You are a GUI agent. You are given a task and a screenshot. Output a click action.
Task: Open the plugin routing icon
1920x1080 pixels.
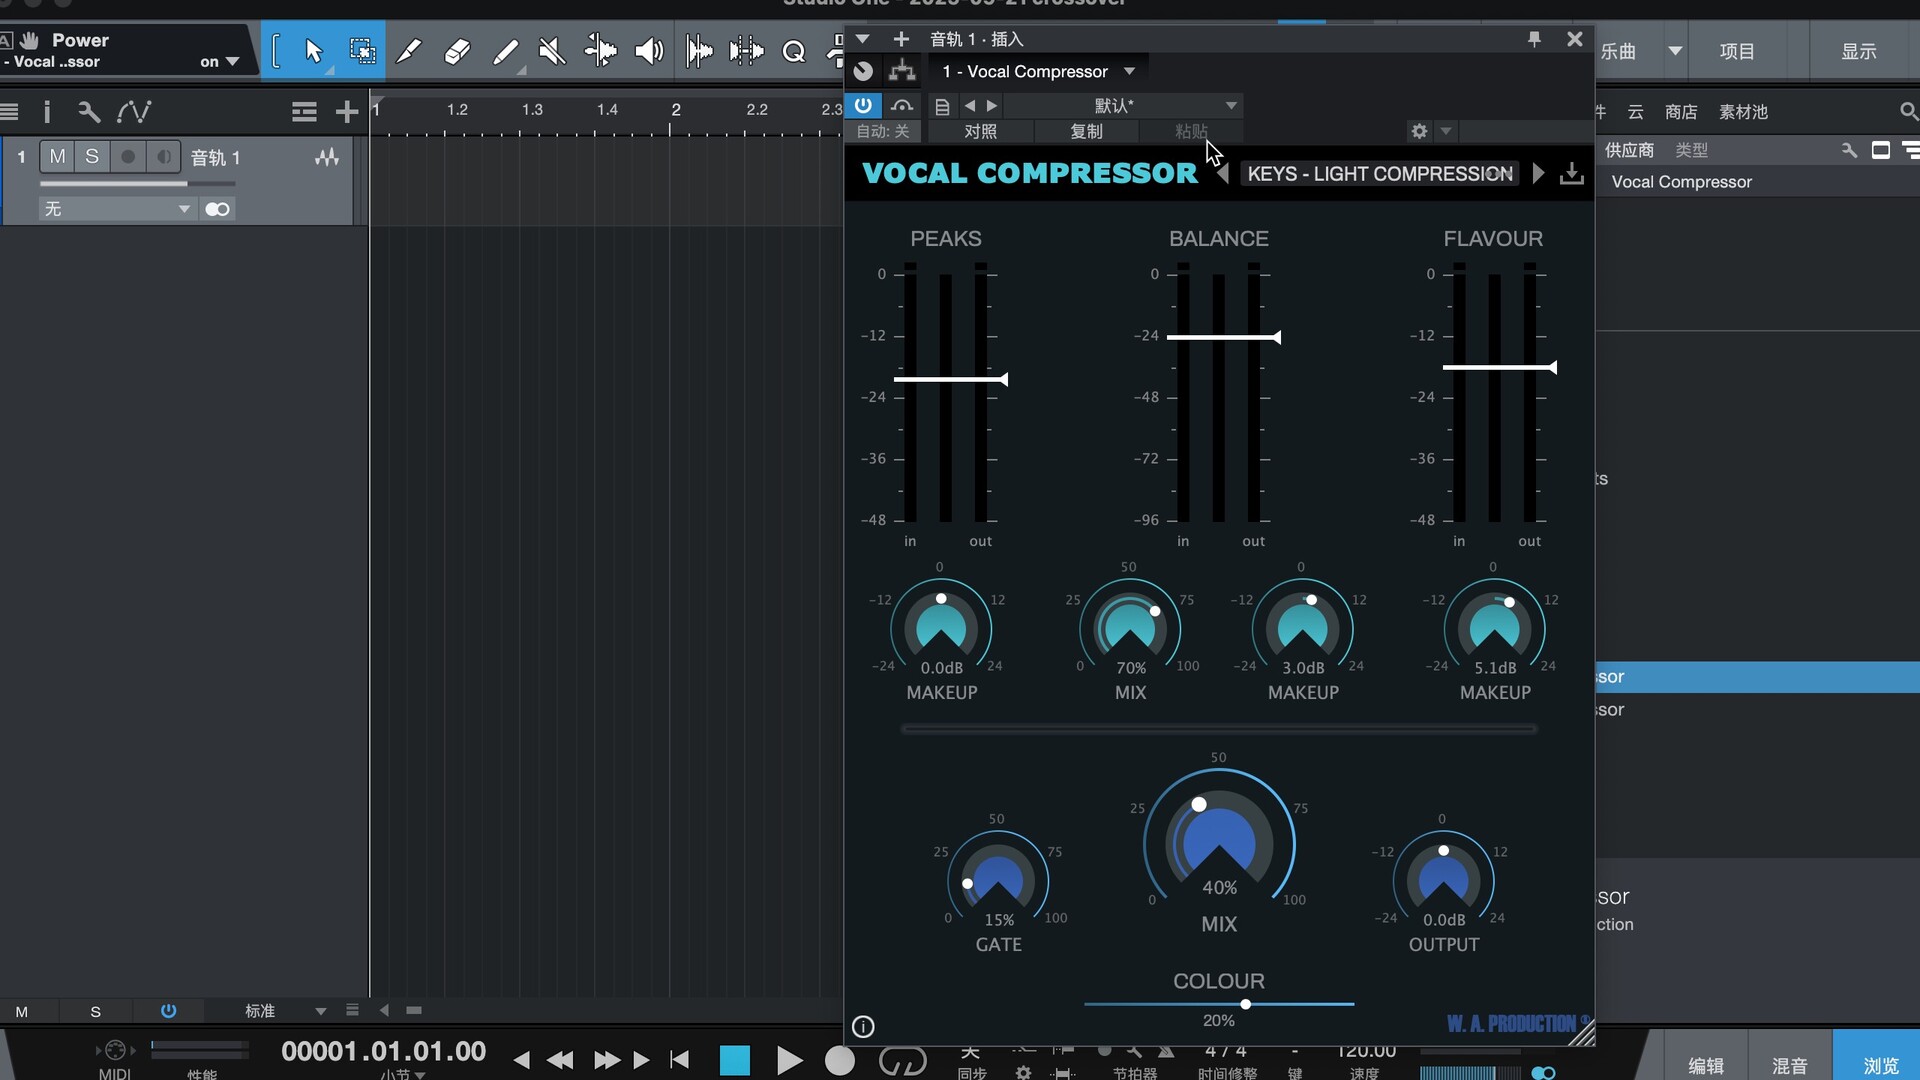click(902, 71)
